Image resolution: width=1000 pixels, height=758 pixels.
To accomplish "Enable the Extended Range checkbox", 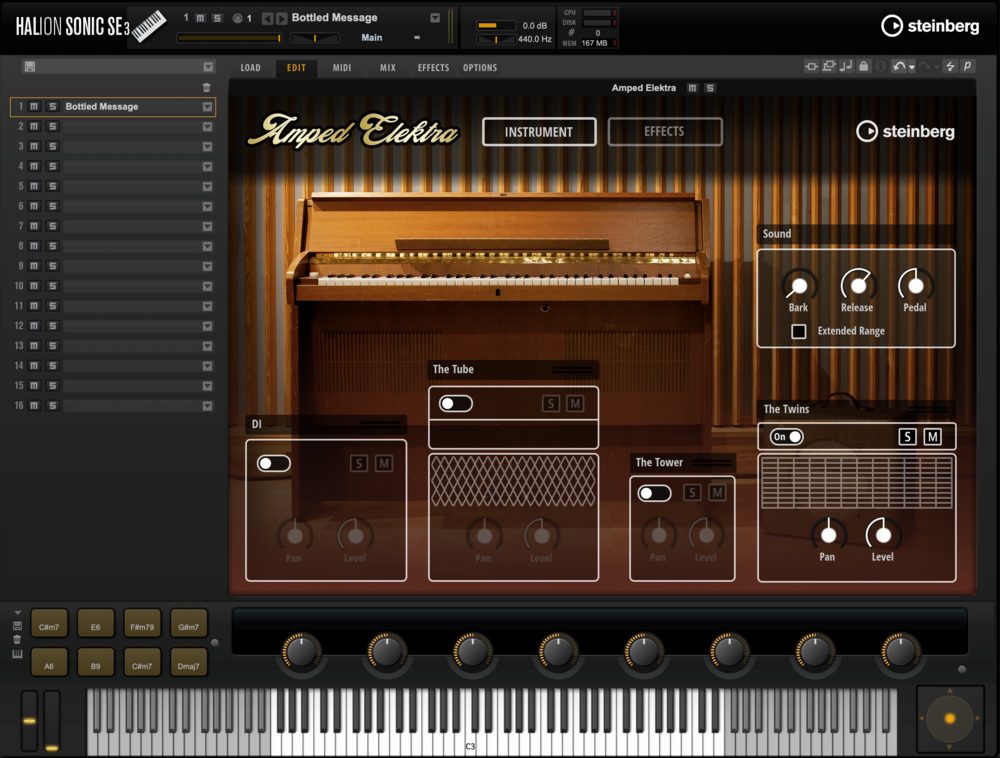I will (798, 332).
